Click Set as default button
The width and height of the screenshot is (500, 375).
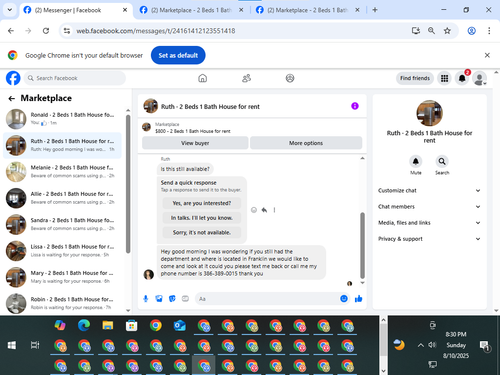point(178,55)
